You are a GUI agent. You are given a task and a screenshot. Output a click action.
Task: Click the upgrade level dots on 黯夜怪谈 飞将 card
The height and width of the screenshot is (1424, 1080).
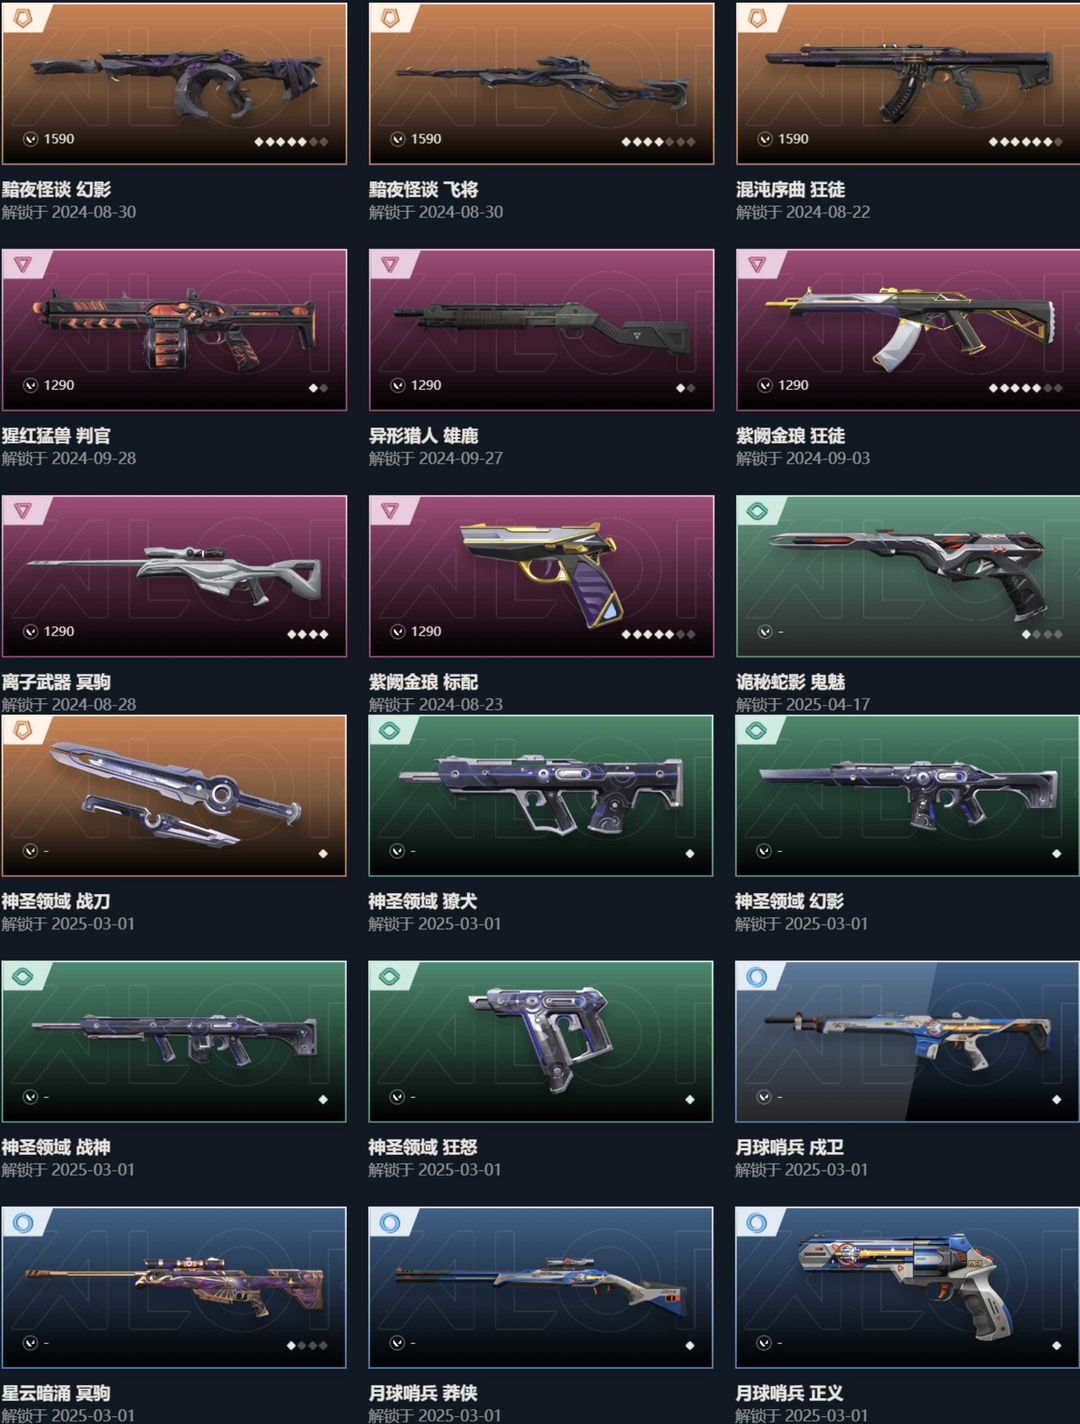[658, 142]
